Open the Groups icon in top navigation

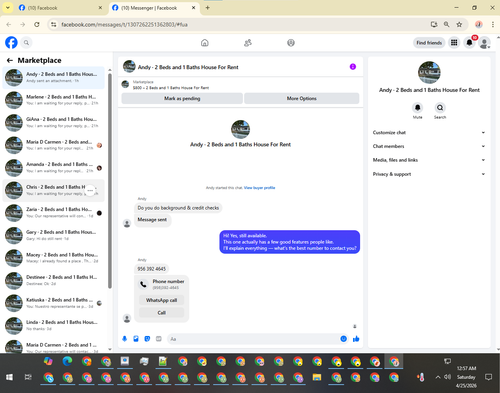(x=291, y=43)
